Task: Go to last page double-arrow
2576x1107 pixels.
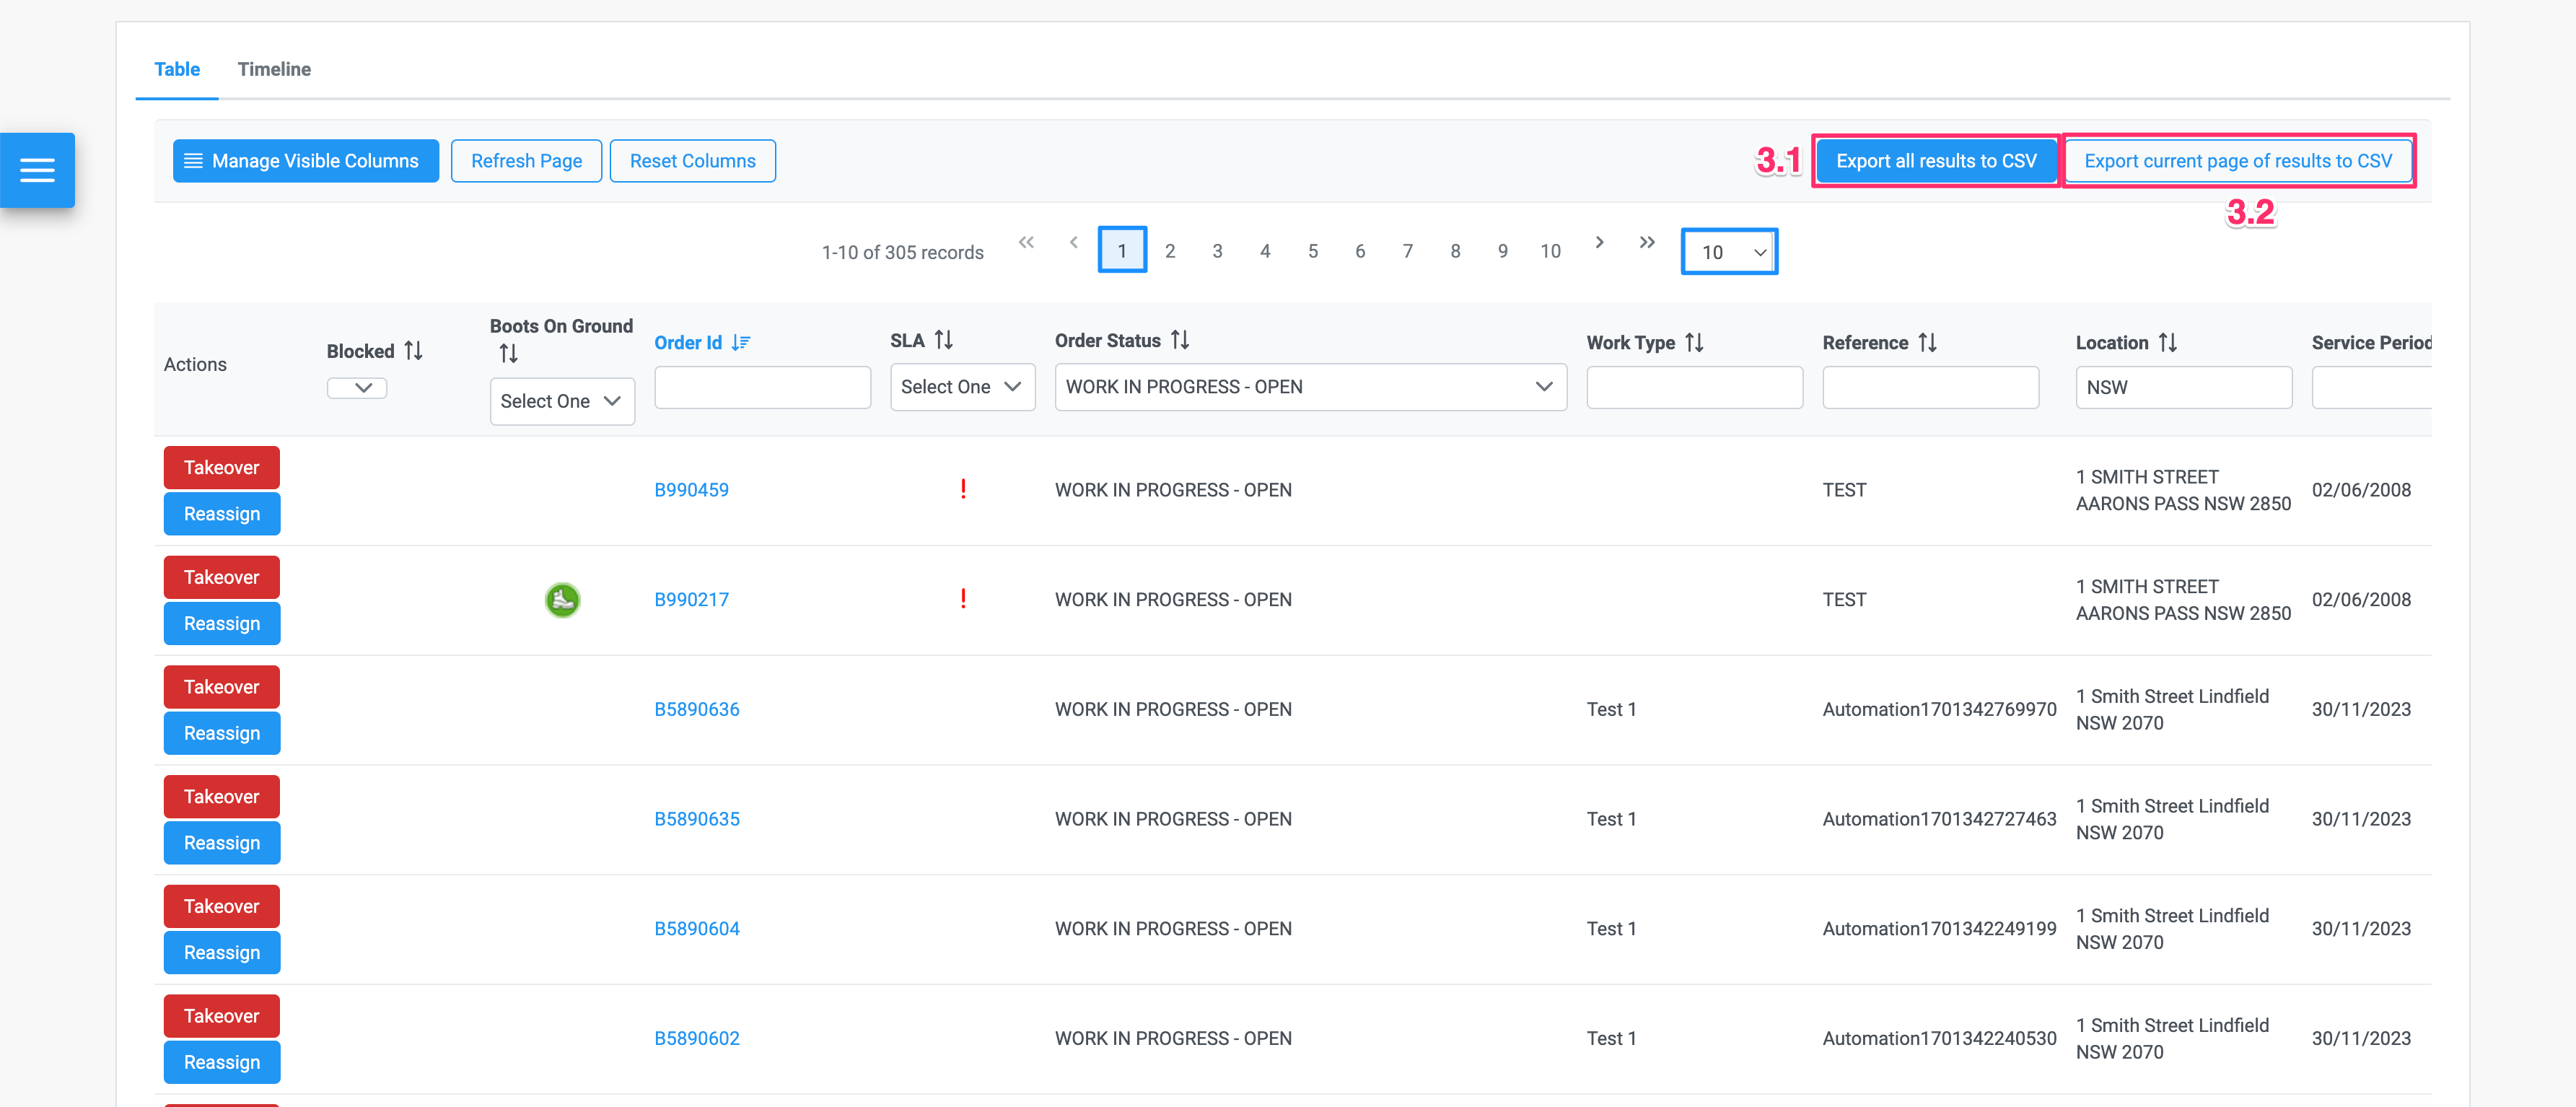Action: tap(1647, 242)
